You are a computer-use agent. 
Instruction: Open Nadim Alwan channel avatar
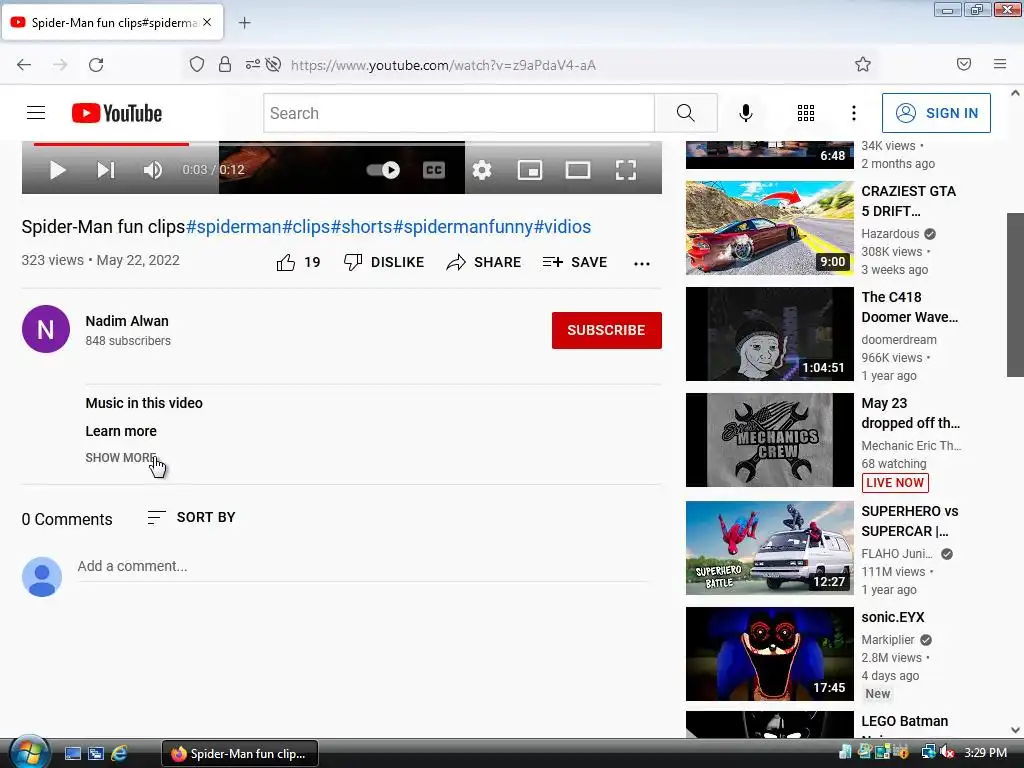pyautogui.click(x=46, y=329)
